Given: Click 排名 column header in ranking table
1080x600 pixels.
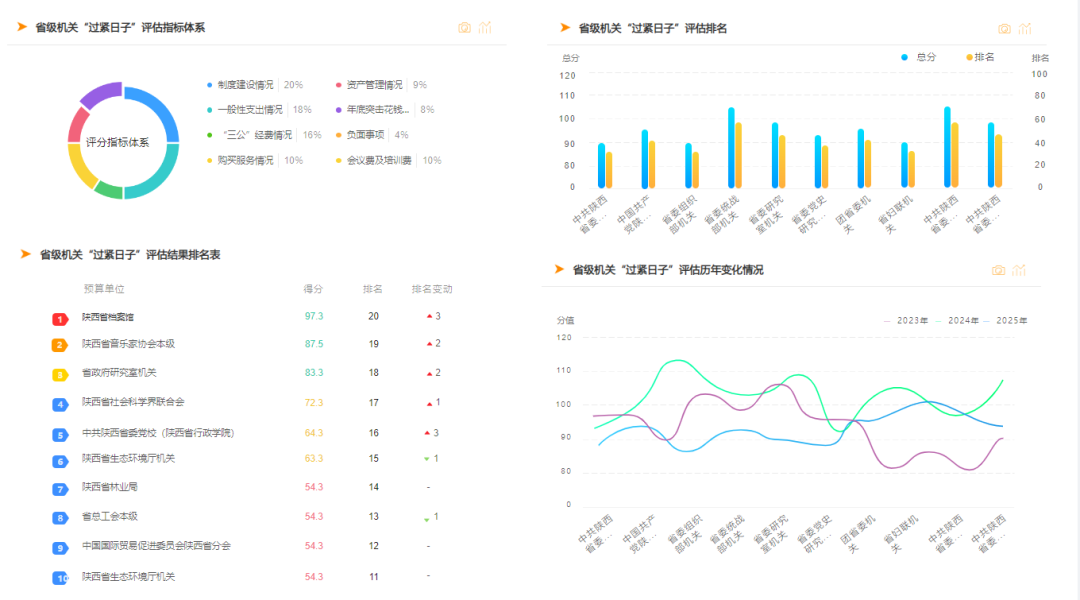Looking at the screenshot, I should (373, 289).
